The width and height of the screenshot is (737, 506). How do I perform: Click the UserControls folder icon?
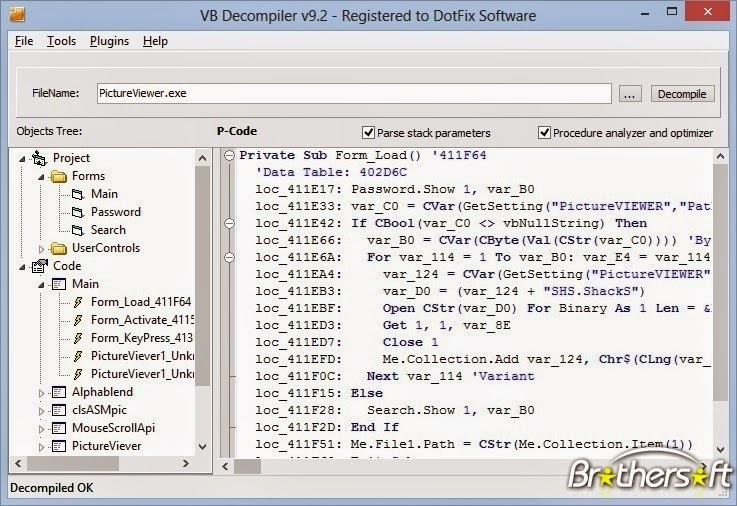(59, 248)
